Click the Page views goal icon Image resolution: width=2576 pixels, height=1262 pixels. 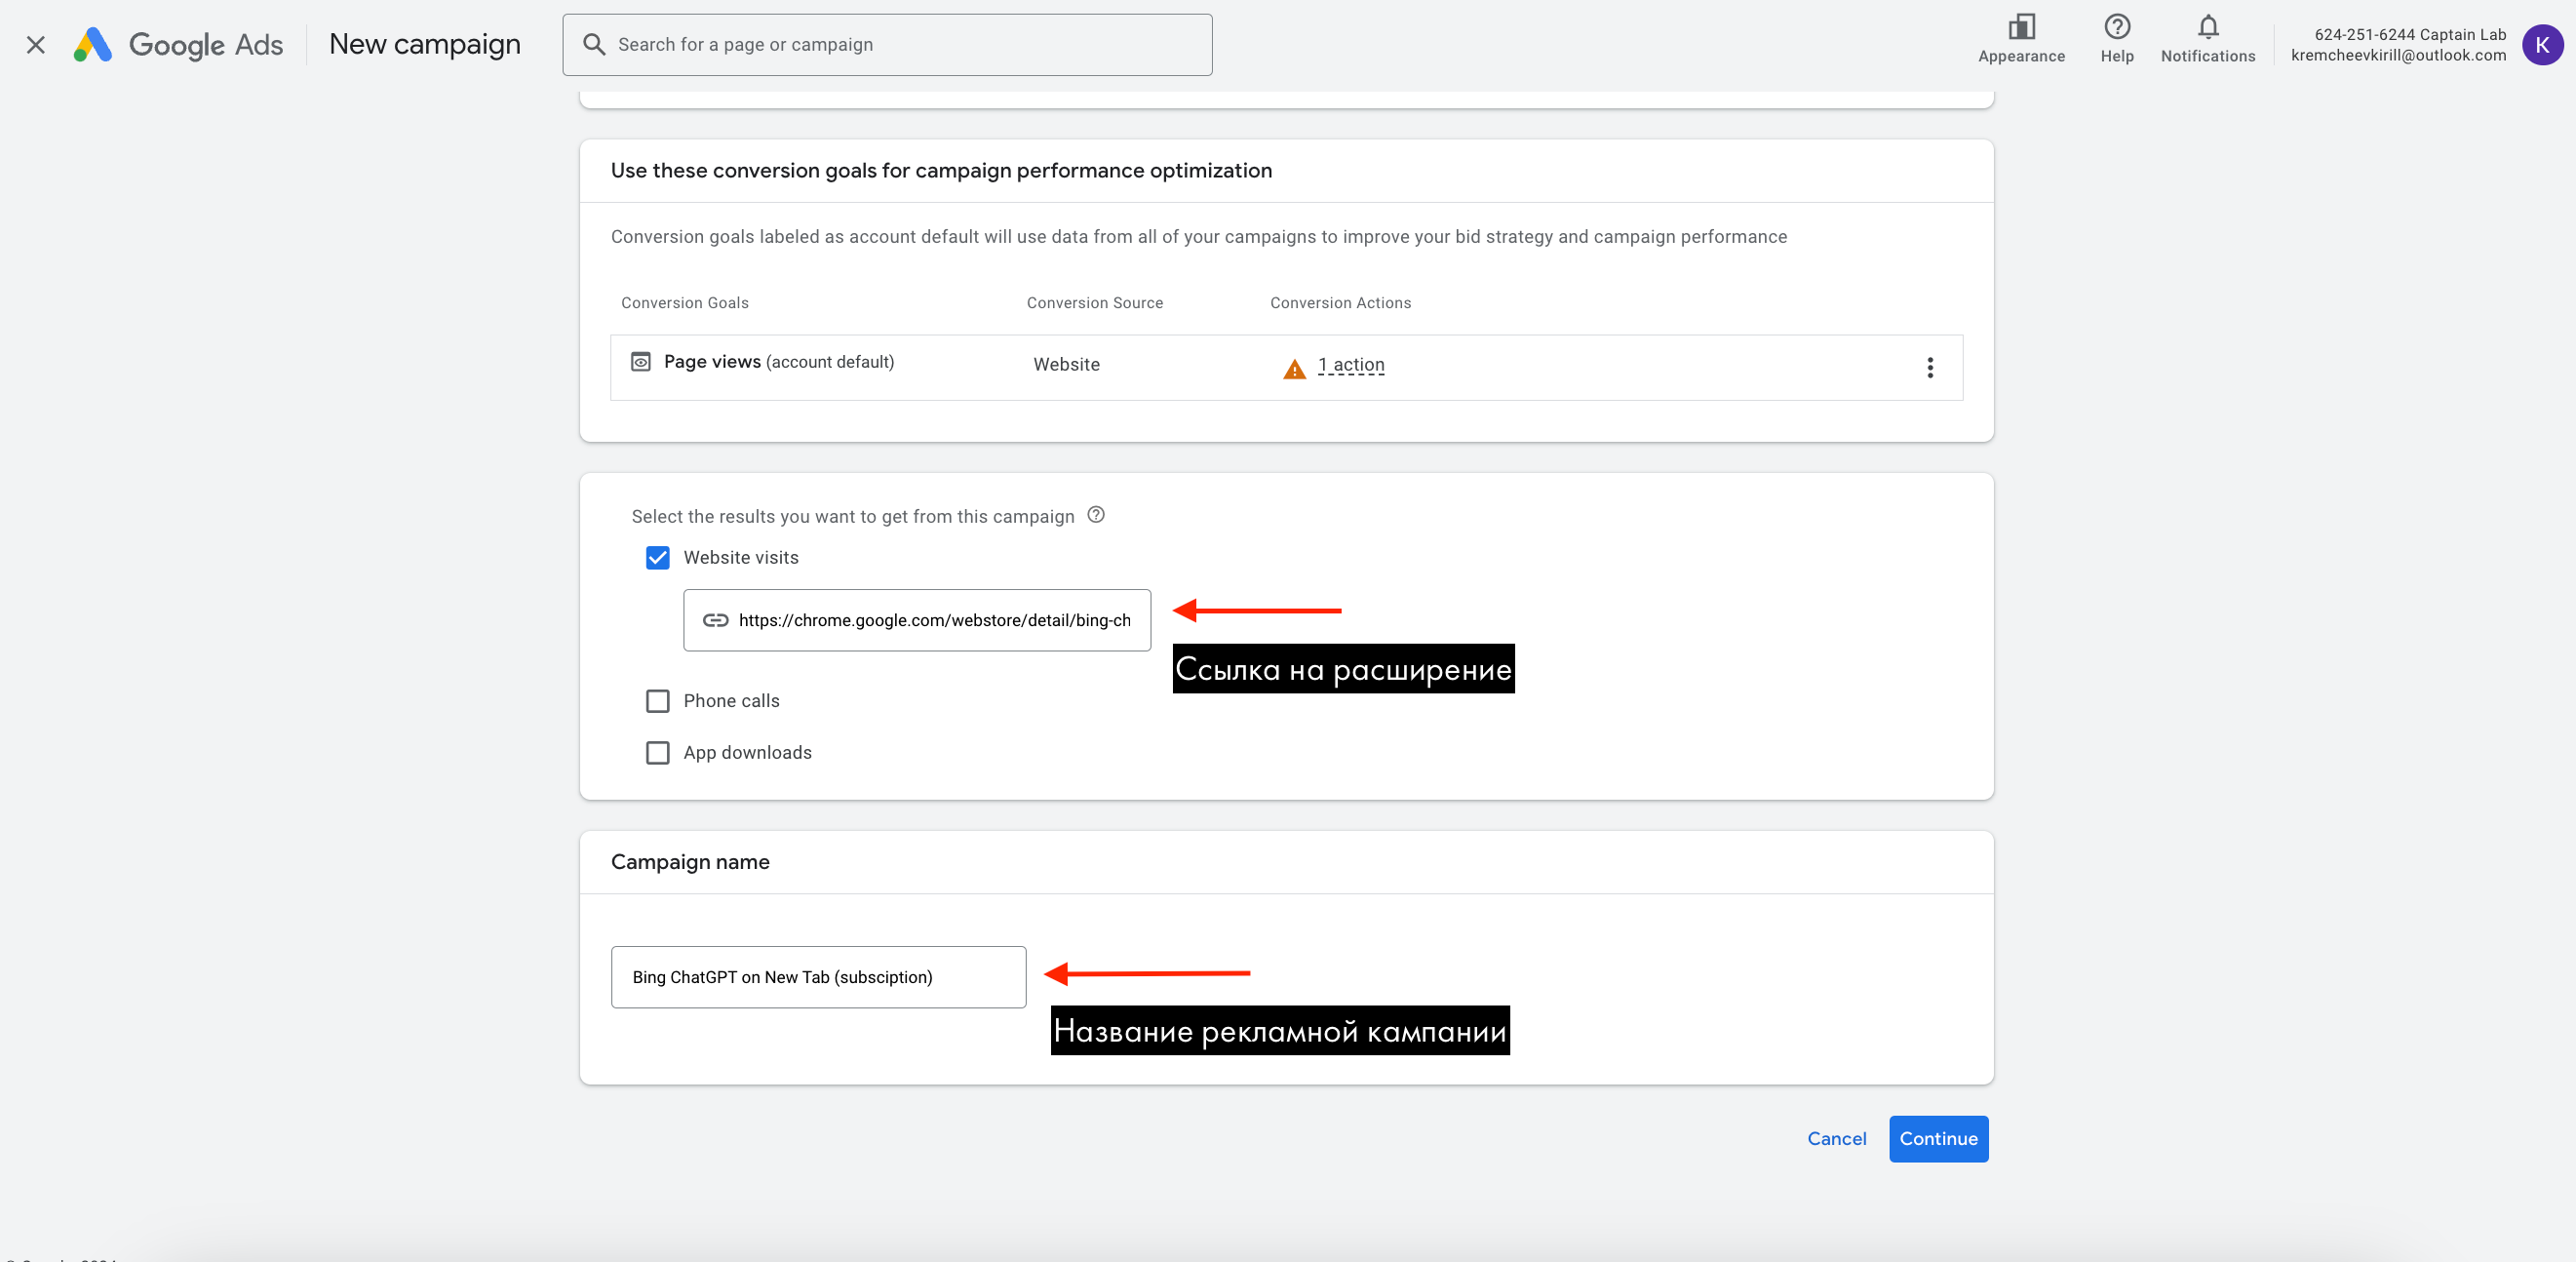(641, 362)
